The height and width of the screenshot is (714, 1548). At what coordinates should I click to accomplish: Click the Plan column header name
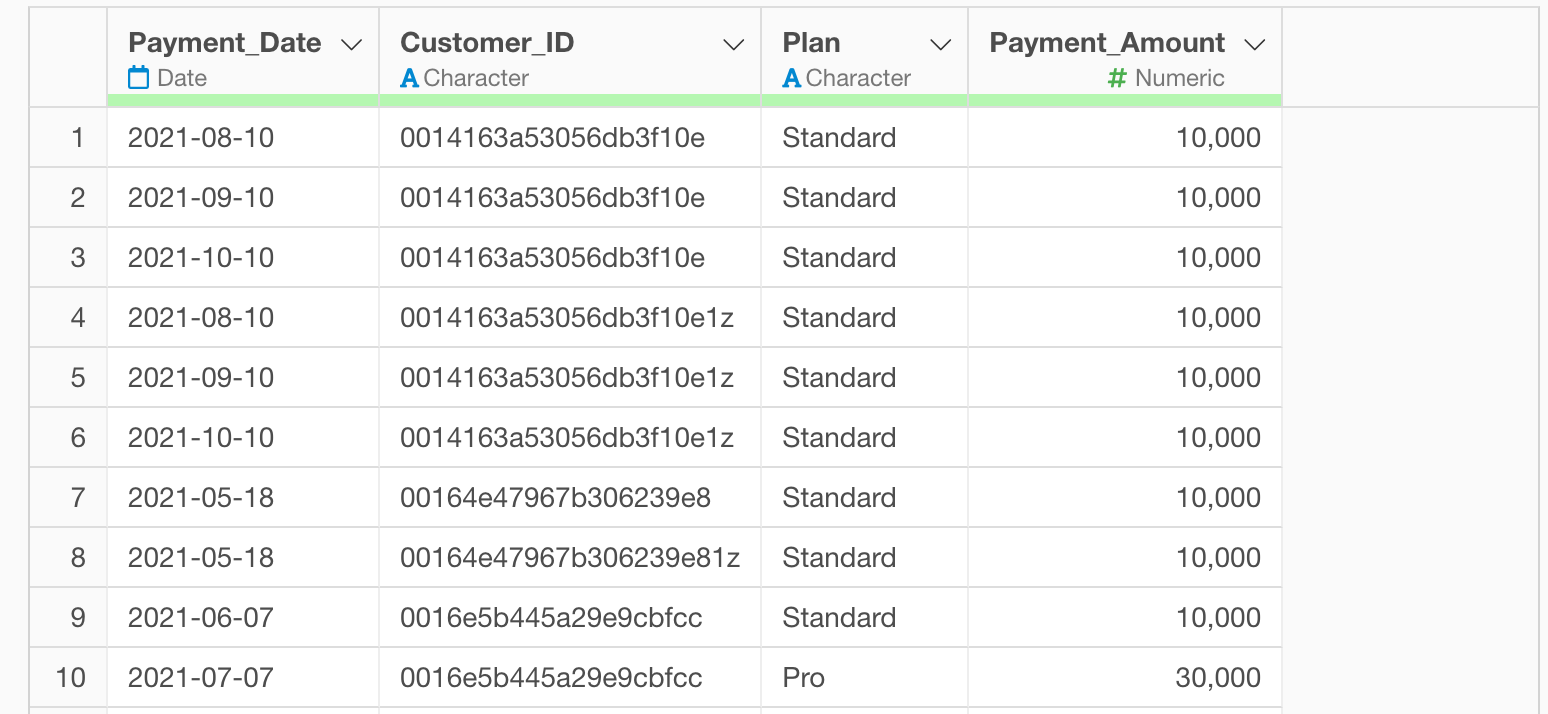811,43
